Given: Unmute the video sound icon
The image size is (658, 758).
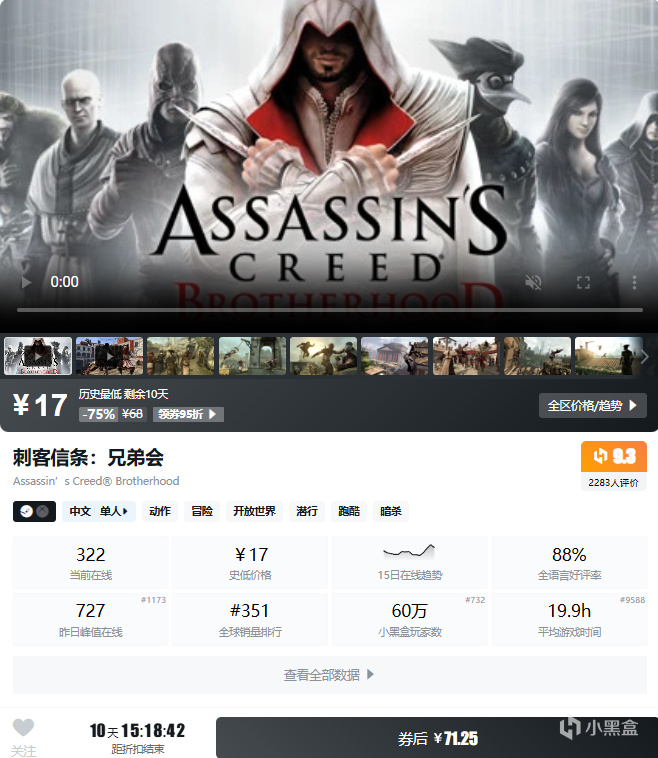Looking at the screenshot, I should click(533, 282).
